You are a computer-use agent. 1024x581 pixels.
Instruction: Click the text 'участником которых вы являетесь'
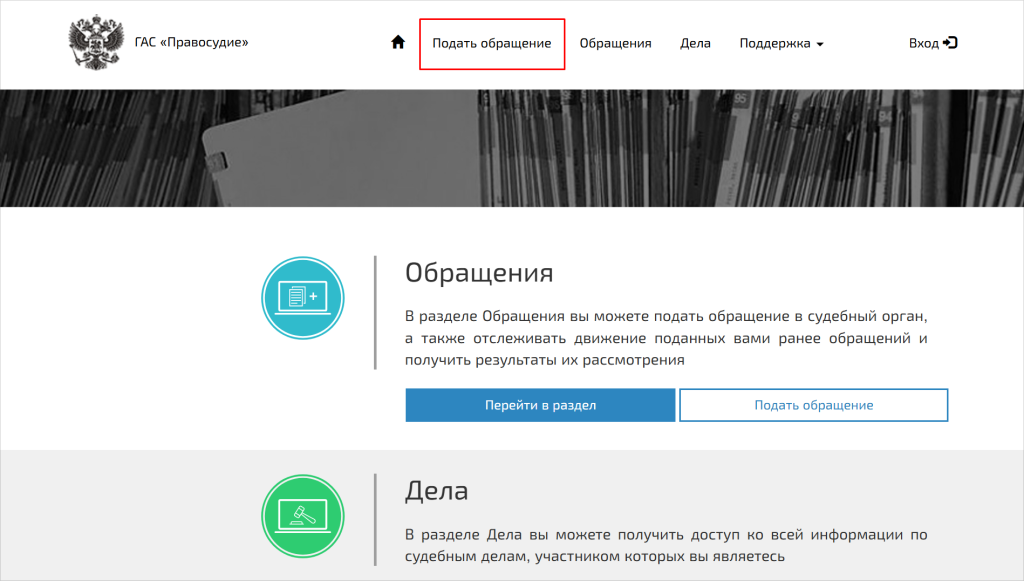point(660,556)
